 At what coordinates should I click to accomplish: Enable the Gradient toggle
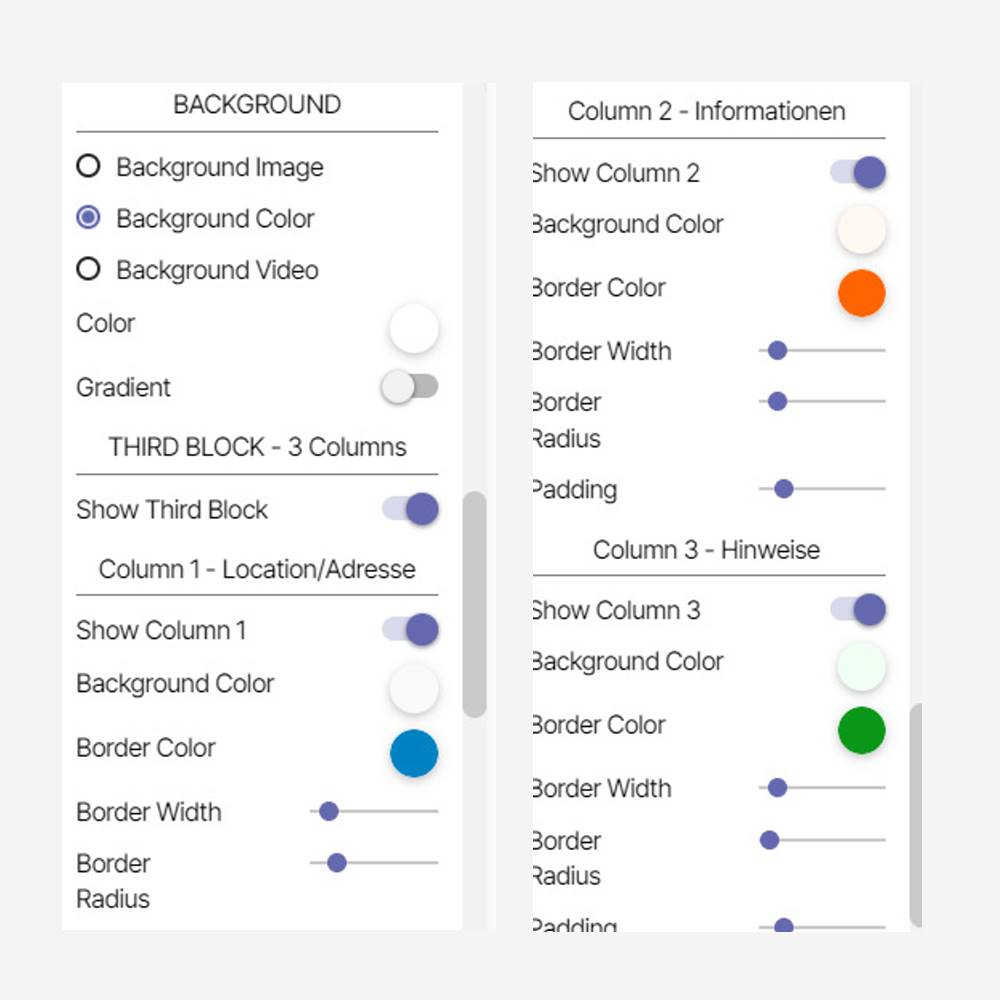410,387
